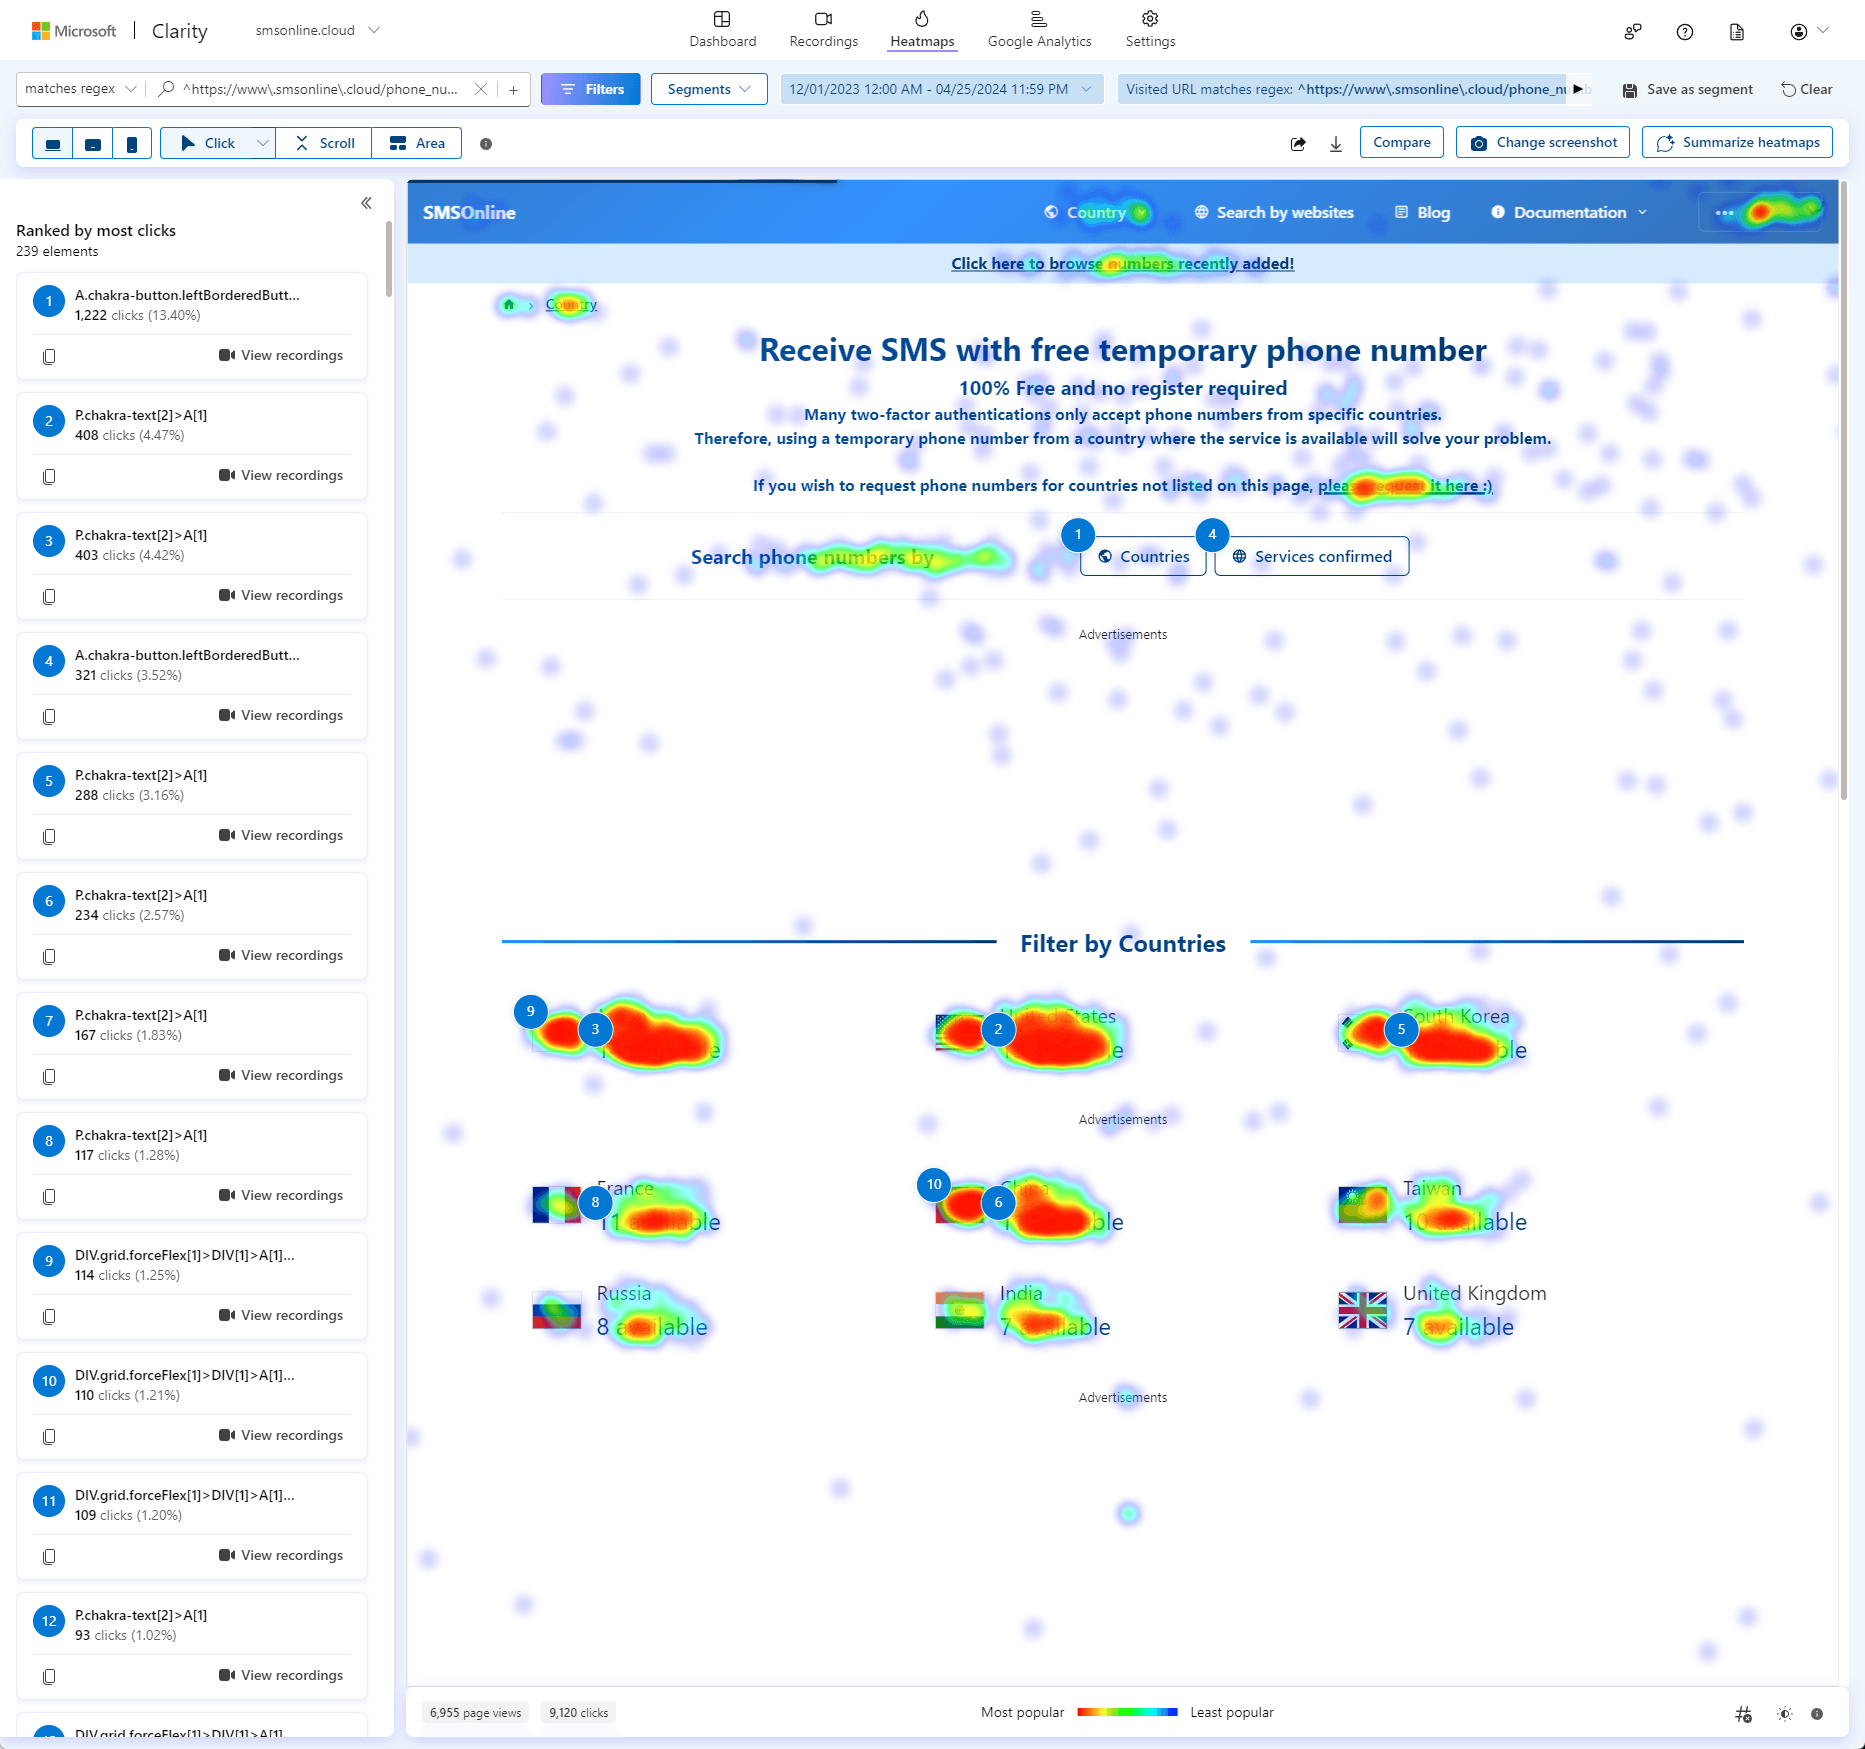This screenshot has width=1865, height=1749.
Task: Switch to Scroll heatmap type
Action: 325,143
